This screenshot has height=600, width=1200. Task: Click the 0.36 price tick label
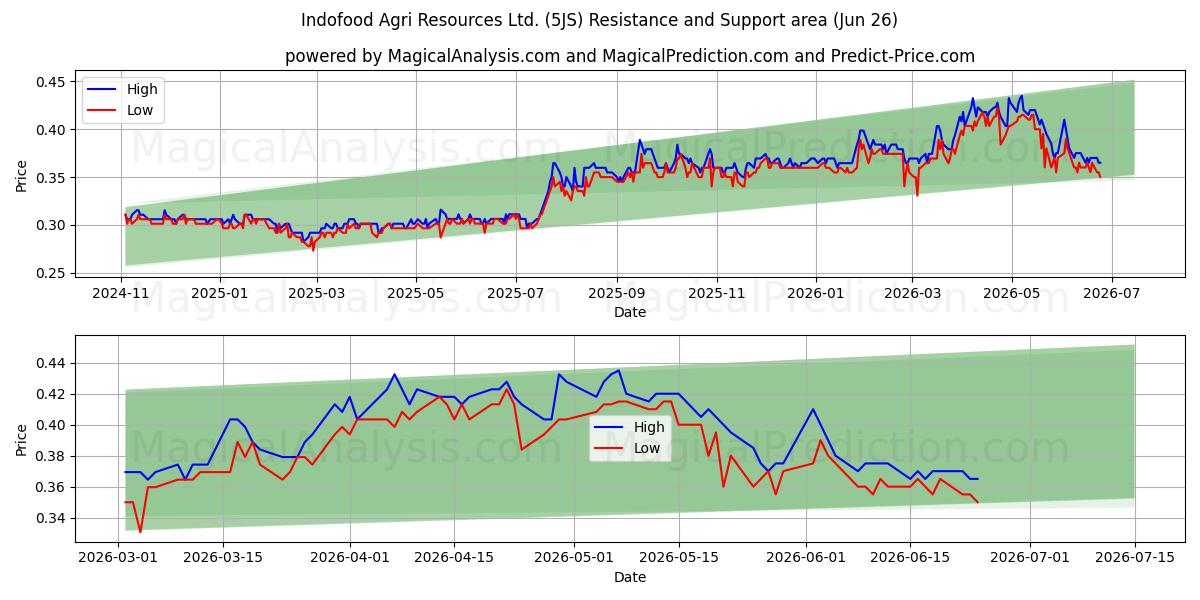pyautogui.click(x=50, y=488)
